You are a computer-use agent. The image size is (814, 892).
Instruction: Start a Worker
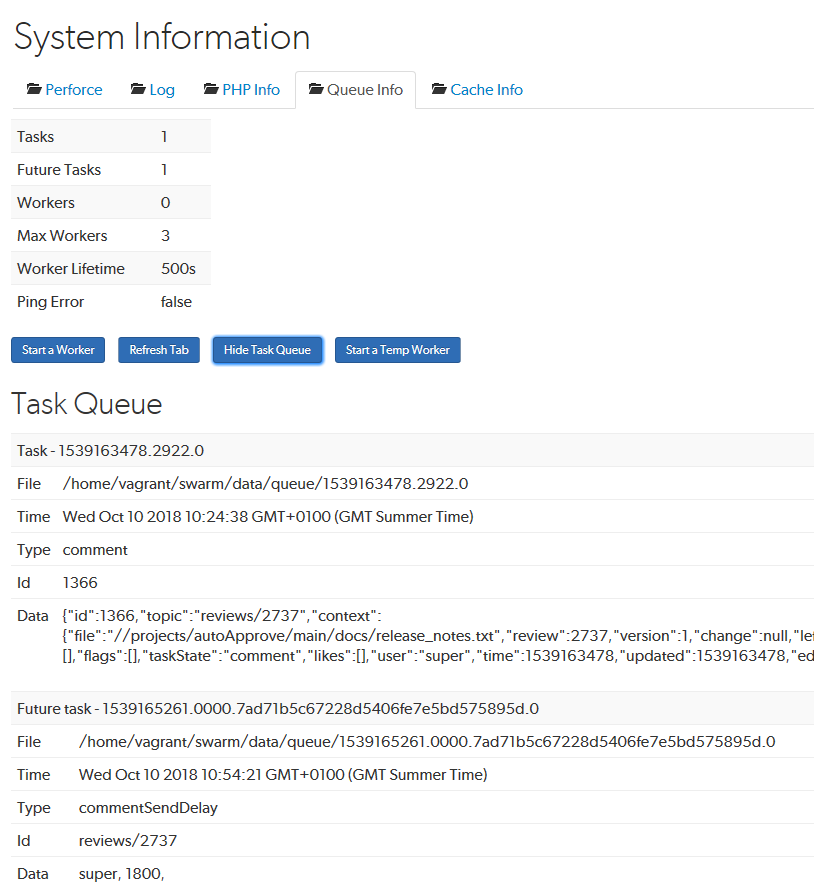(58, 350)
